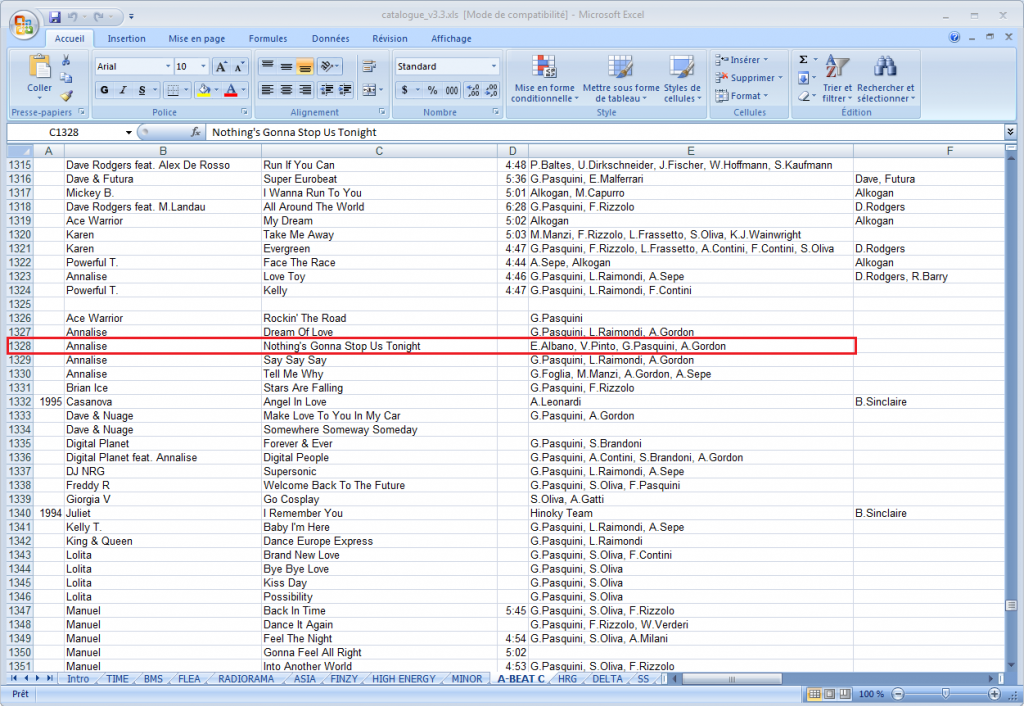The image size is (1024, 706).
Task: Copy selection with the copy icon
Action: click(x=66, y=78)
